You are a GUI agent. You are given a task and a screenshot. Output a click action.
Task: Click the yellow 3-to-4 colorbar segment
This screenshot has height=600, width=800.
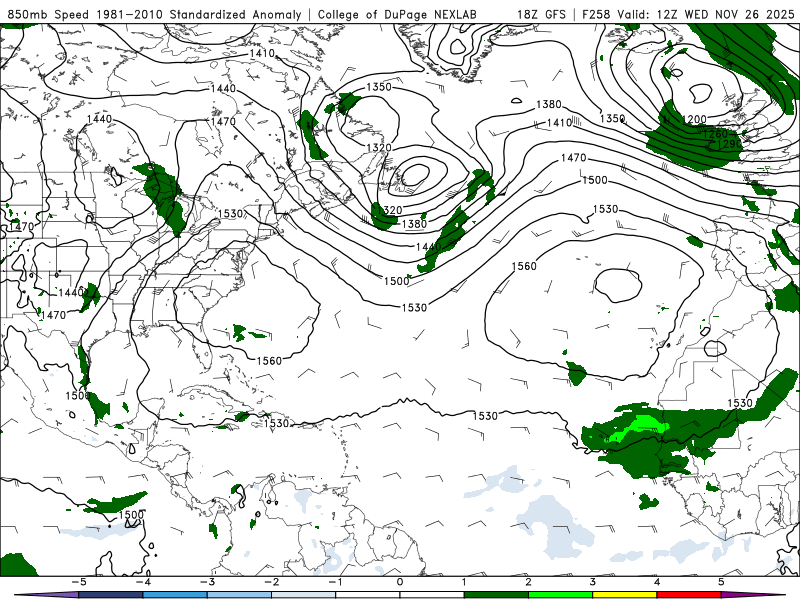click(x=624, y=595)
